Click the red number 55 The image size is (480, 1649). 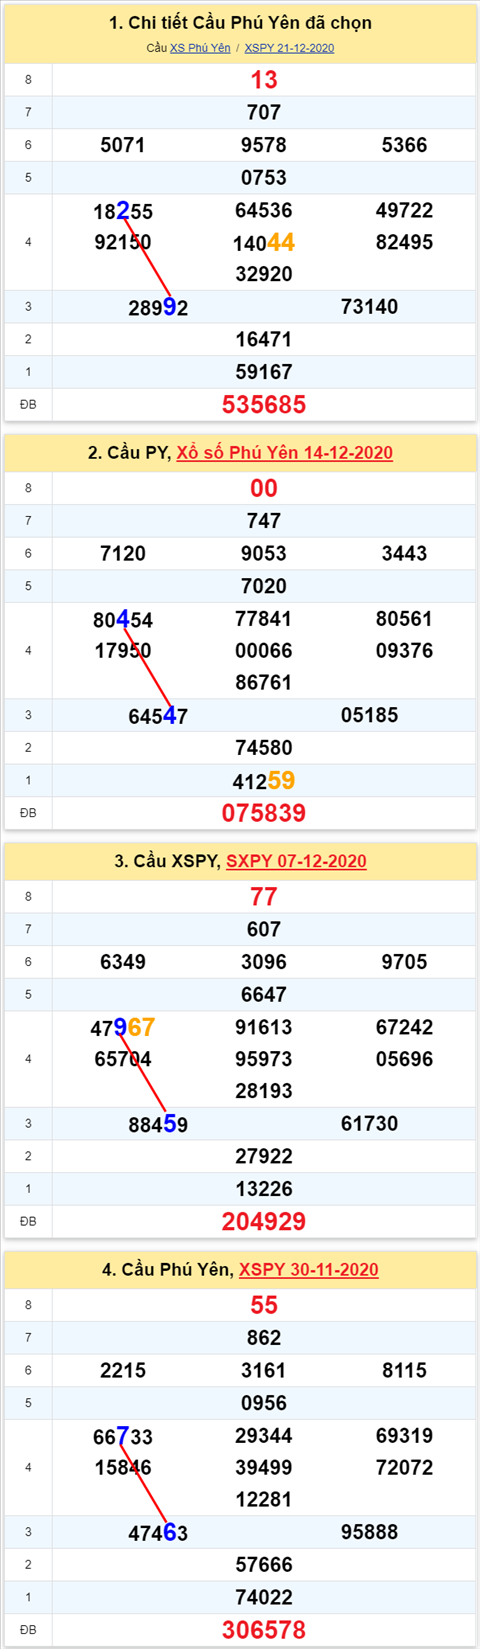pyautogui.click(x=264, y=1305)
